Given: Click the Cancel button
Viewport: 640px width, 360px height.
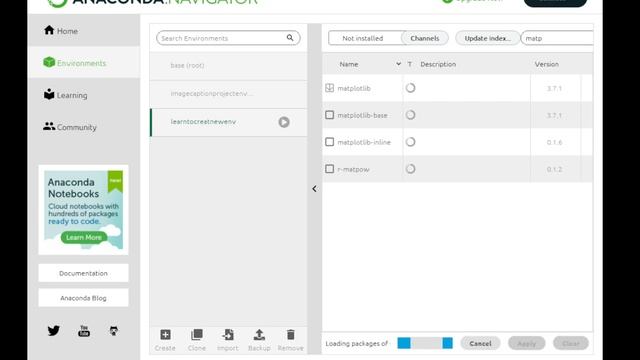Looking at the screenshot, I should 480,343.
